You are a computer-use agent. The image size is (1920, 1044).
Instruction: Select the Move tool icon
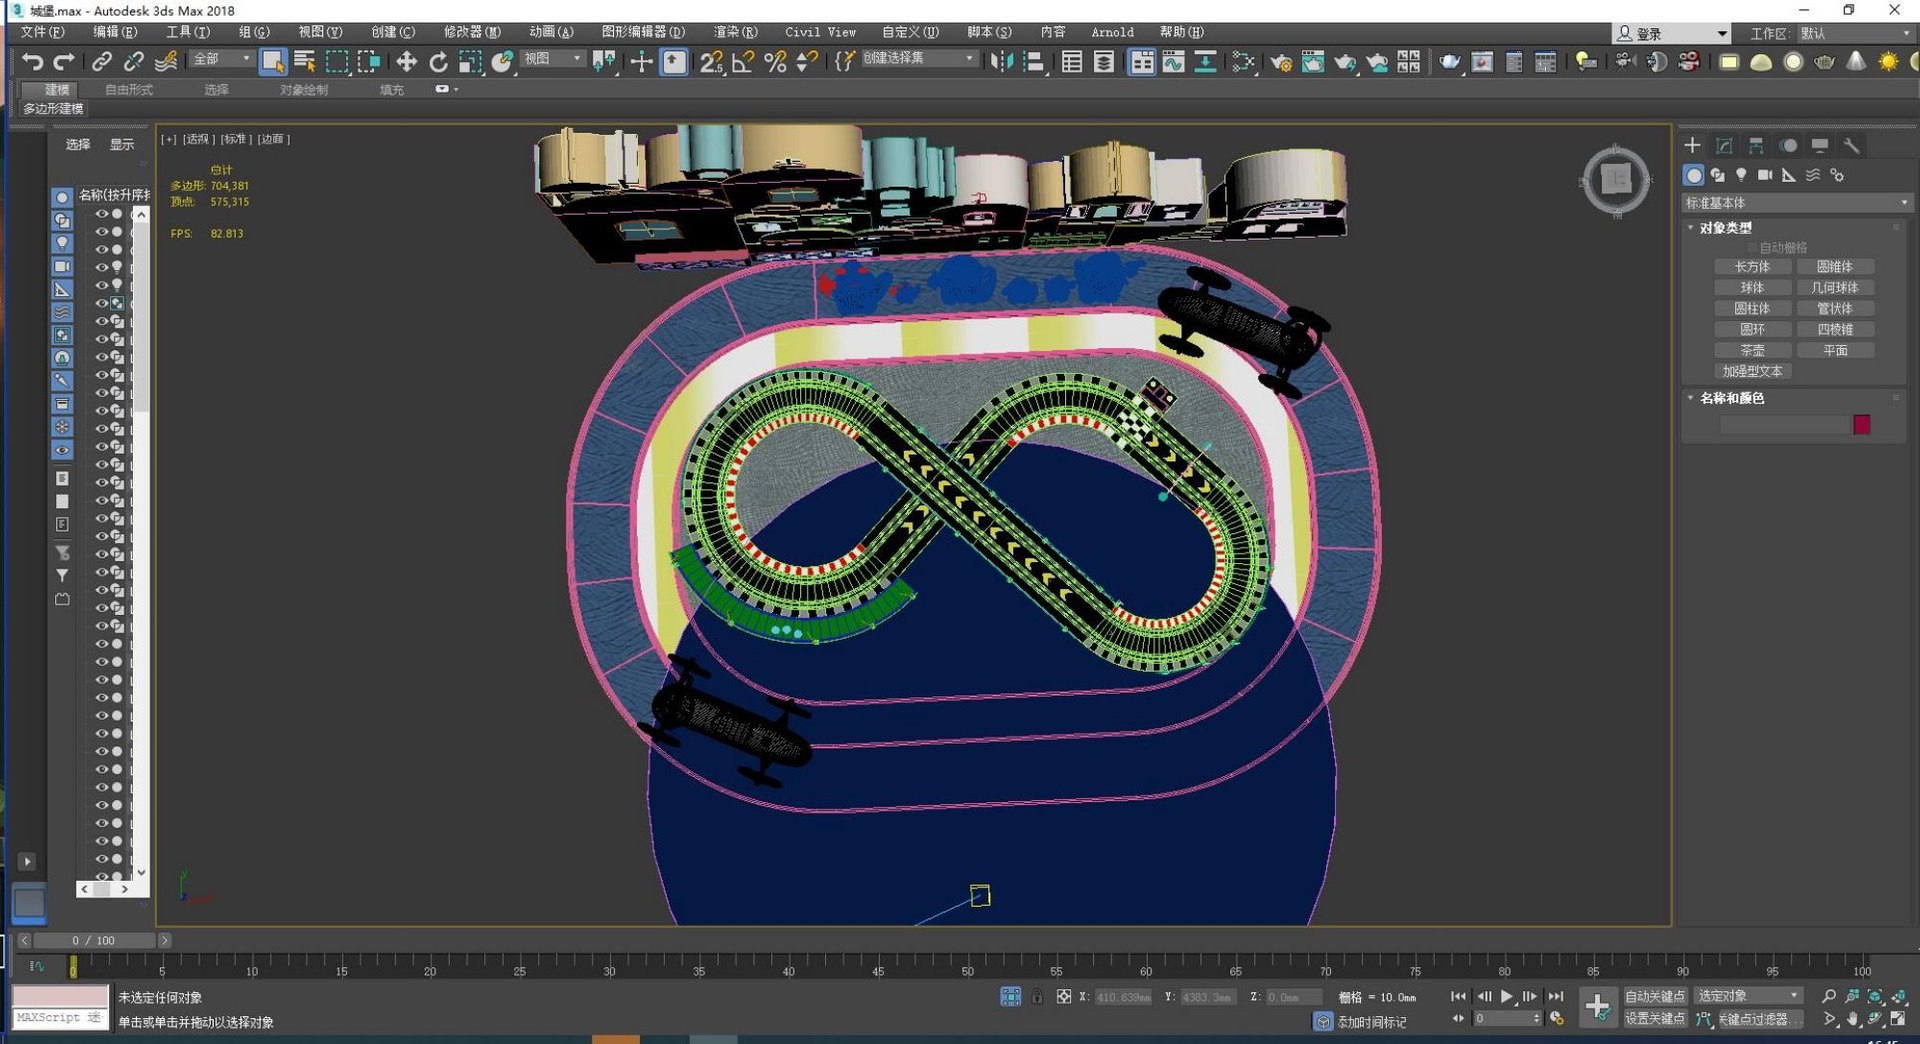pyautogui.click(x=406, y=62)
